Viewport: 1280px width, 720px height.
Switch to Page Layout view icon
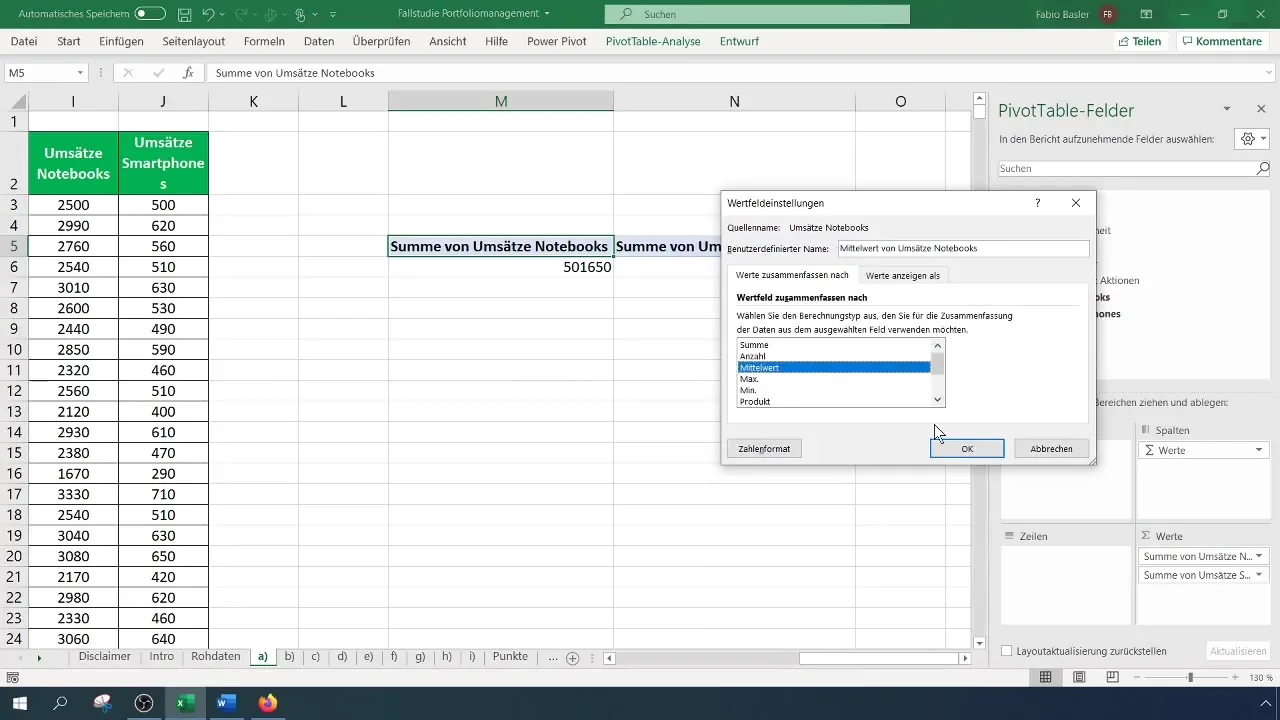coord(1079,678)
